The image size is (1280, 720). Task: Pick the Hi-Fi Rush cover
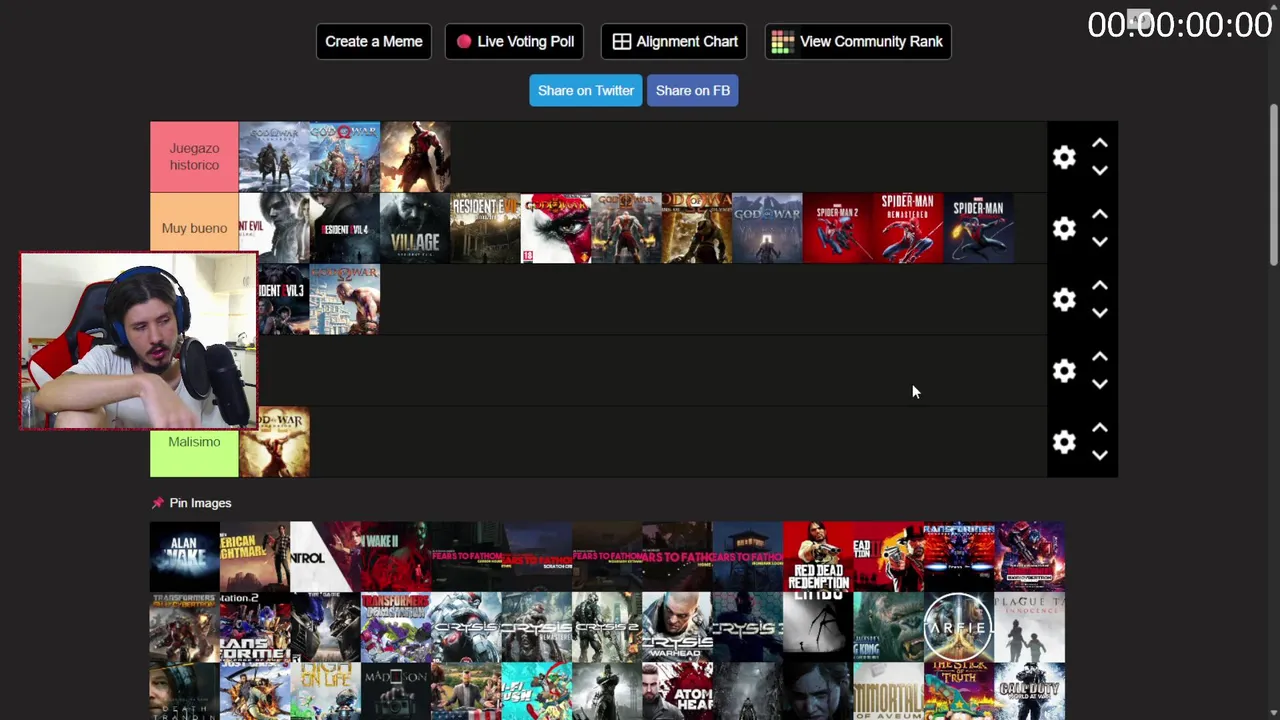[x=537, y=692]
